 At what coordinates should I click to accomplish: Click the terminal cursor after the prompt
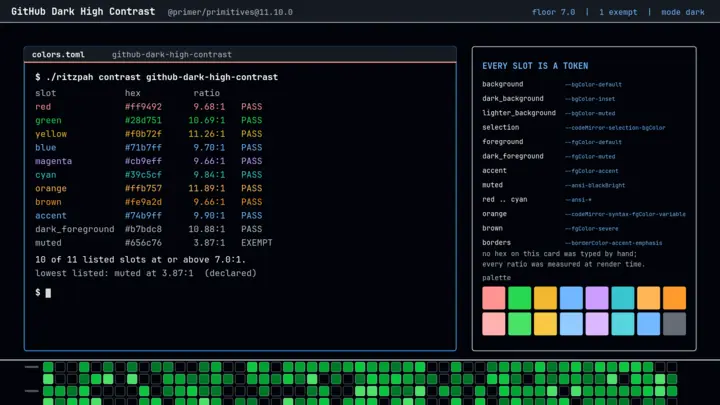pos(48,293)
